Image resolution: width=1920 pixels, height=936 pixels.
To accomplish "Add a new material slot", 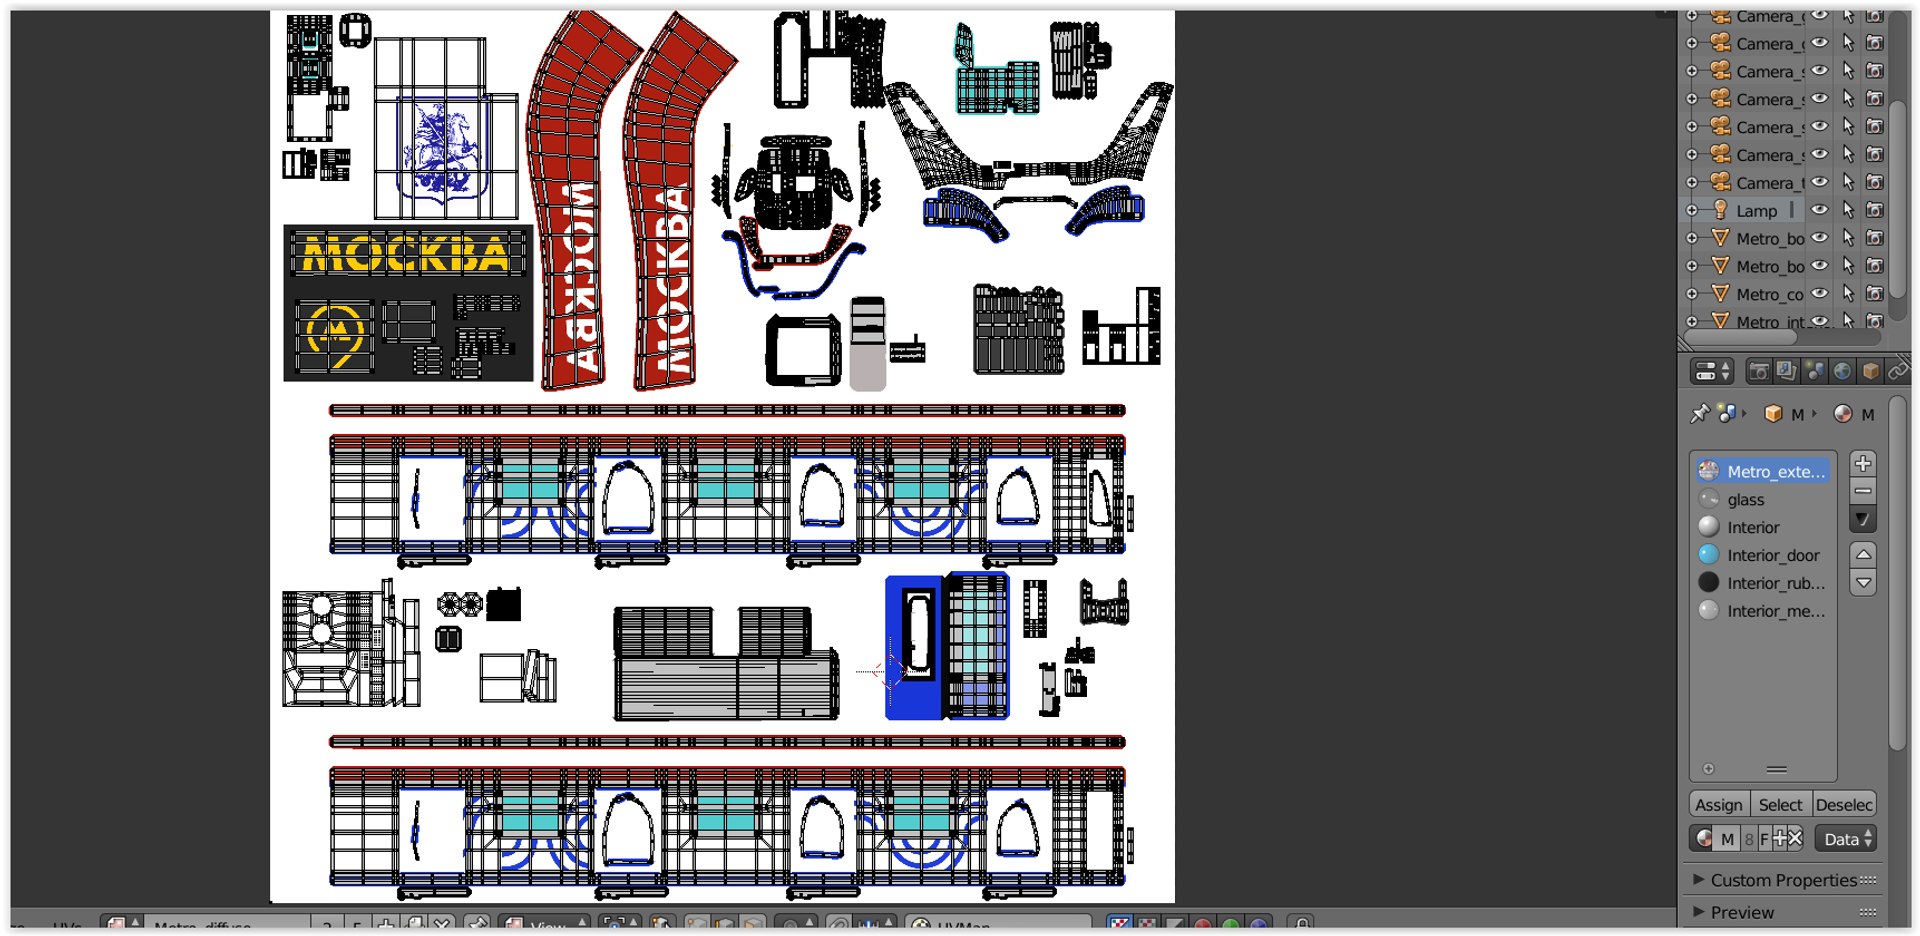I will pyautogui.click(x=1863, y=463).
